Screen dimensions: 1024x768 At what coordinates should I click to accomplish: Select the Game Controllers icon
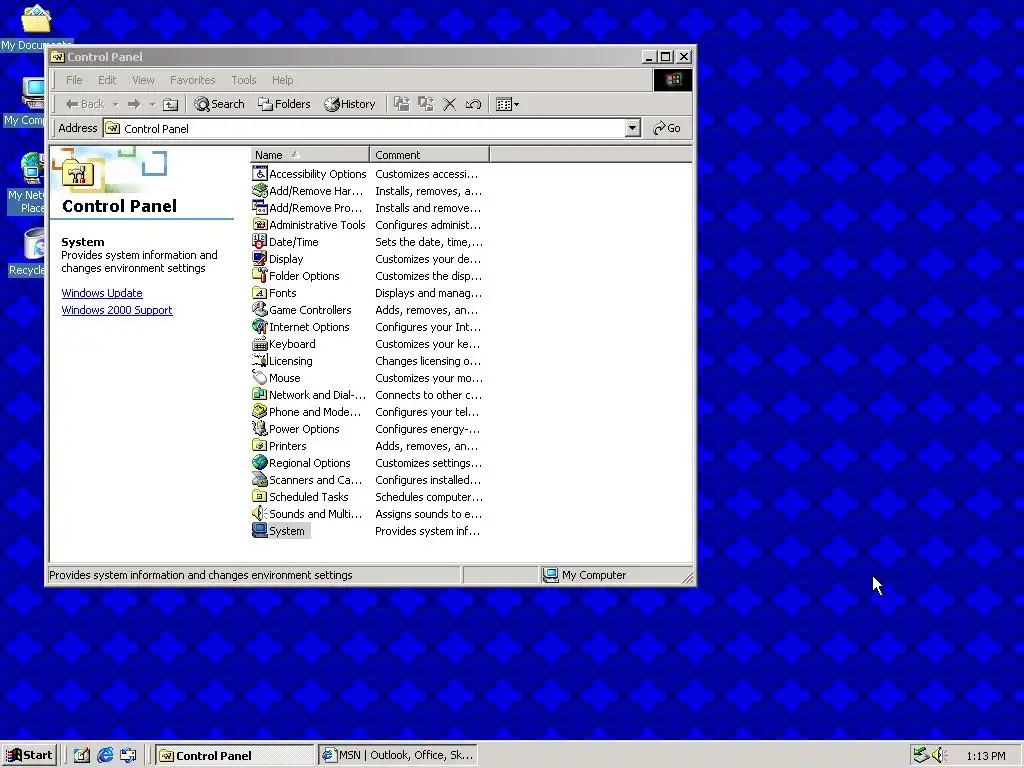coord(260,310)
